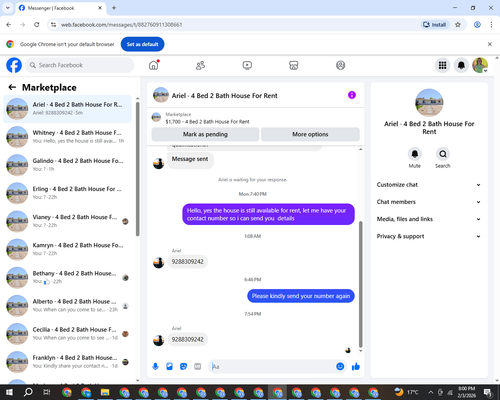Open the account profile picture dropdown

point(480,65)
